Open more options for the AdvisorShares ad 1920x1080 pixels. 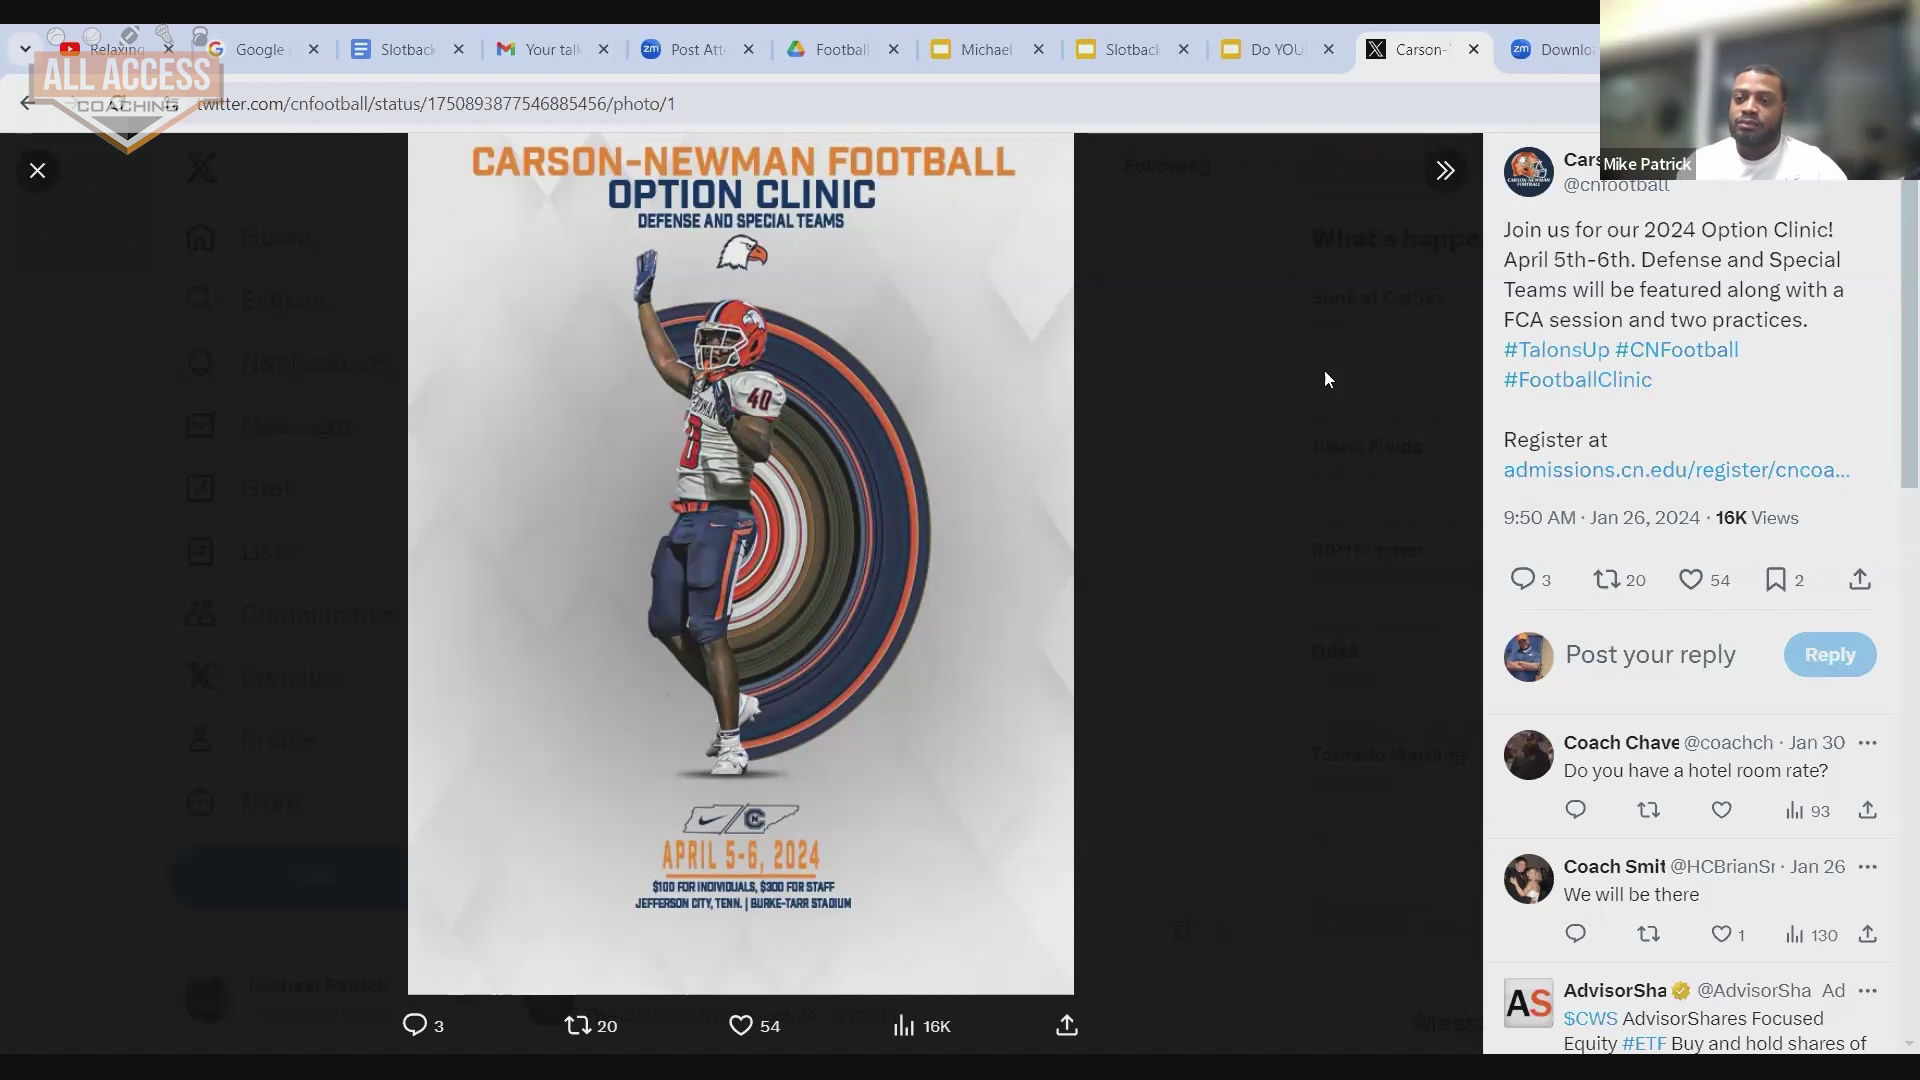coord(1867,991)
